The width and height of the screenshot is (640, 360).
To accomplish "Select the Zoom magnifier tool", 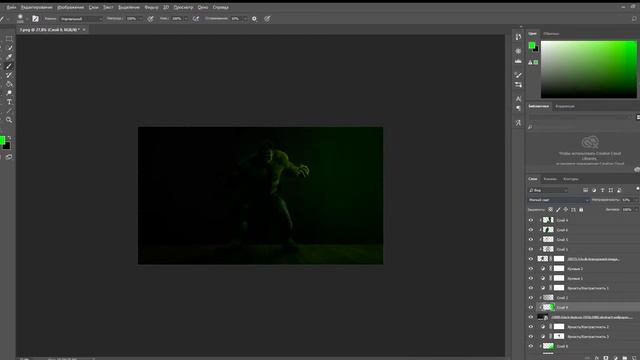I will click(9, 120).
